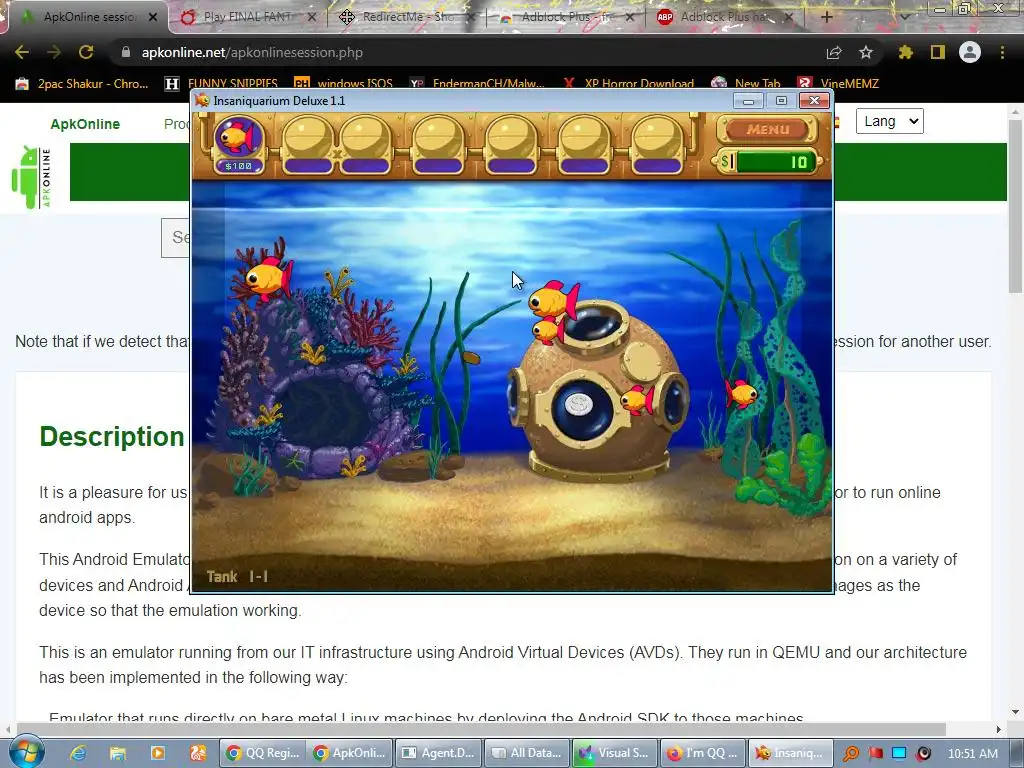Switch to ApkOnli... taskbar window

tap(350, 753)
